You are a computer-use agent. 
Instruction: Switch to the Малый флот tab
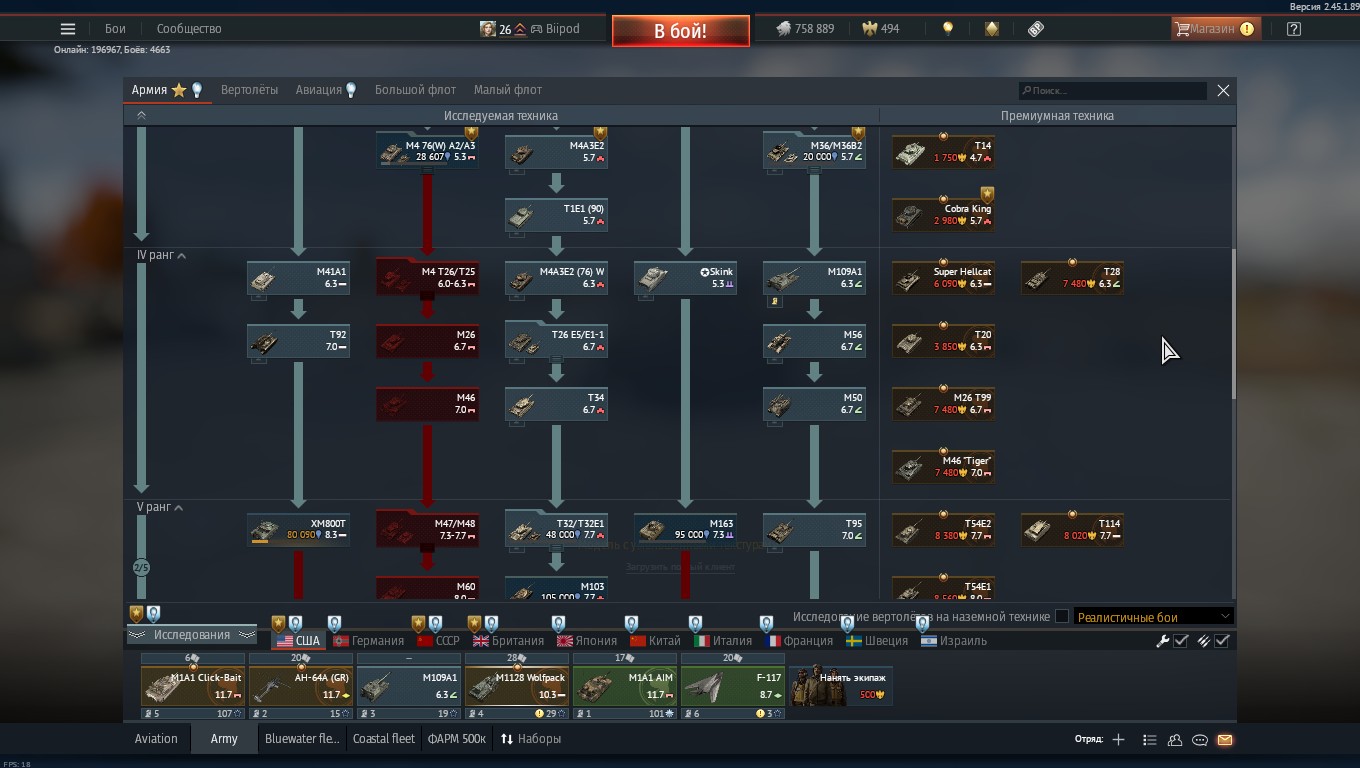[508, 90]
